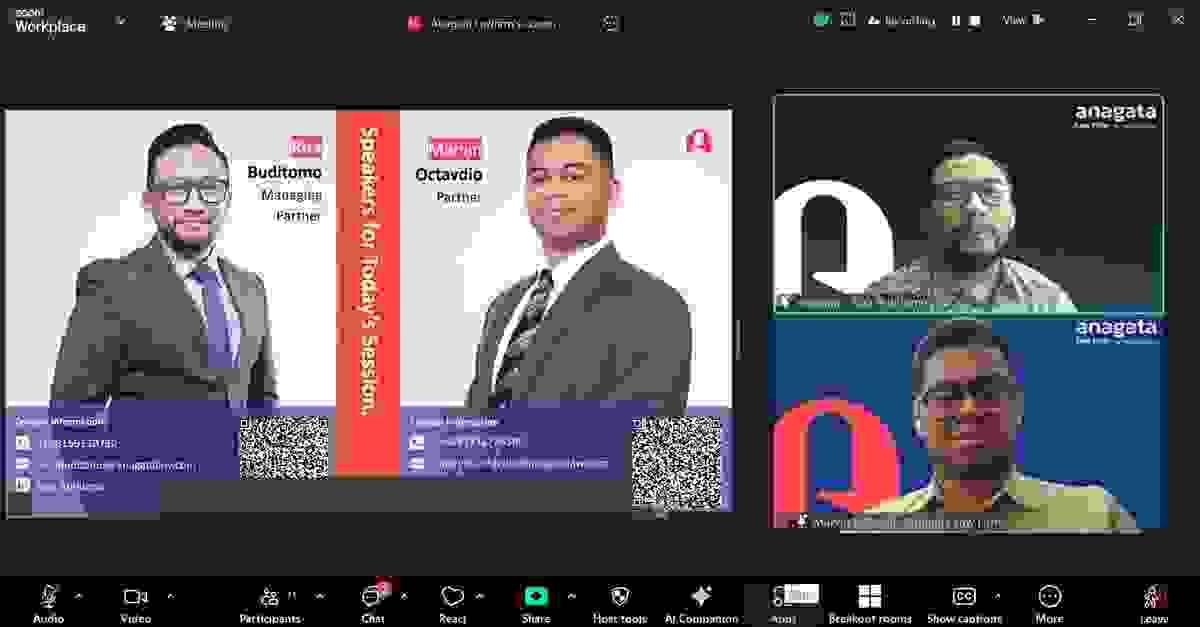Mute audio with the microphone icon

coord(48,596)
